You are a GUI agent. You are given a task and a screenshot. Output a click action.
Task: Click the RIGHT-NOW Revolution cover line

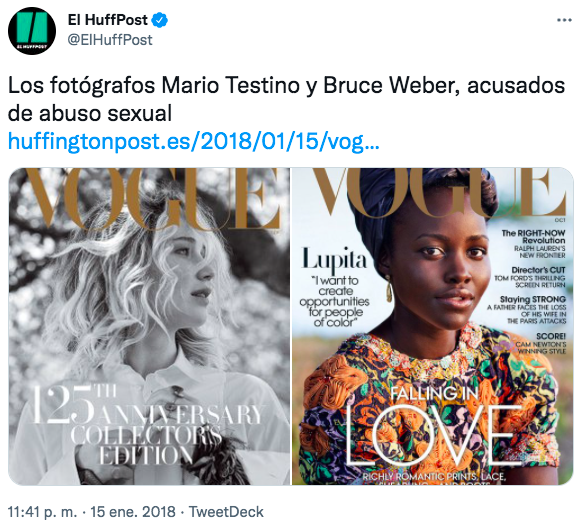tap(533, 244)
